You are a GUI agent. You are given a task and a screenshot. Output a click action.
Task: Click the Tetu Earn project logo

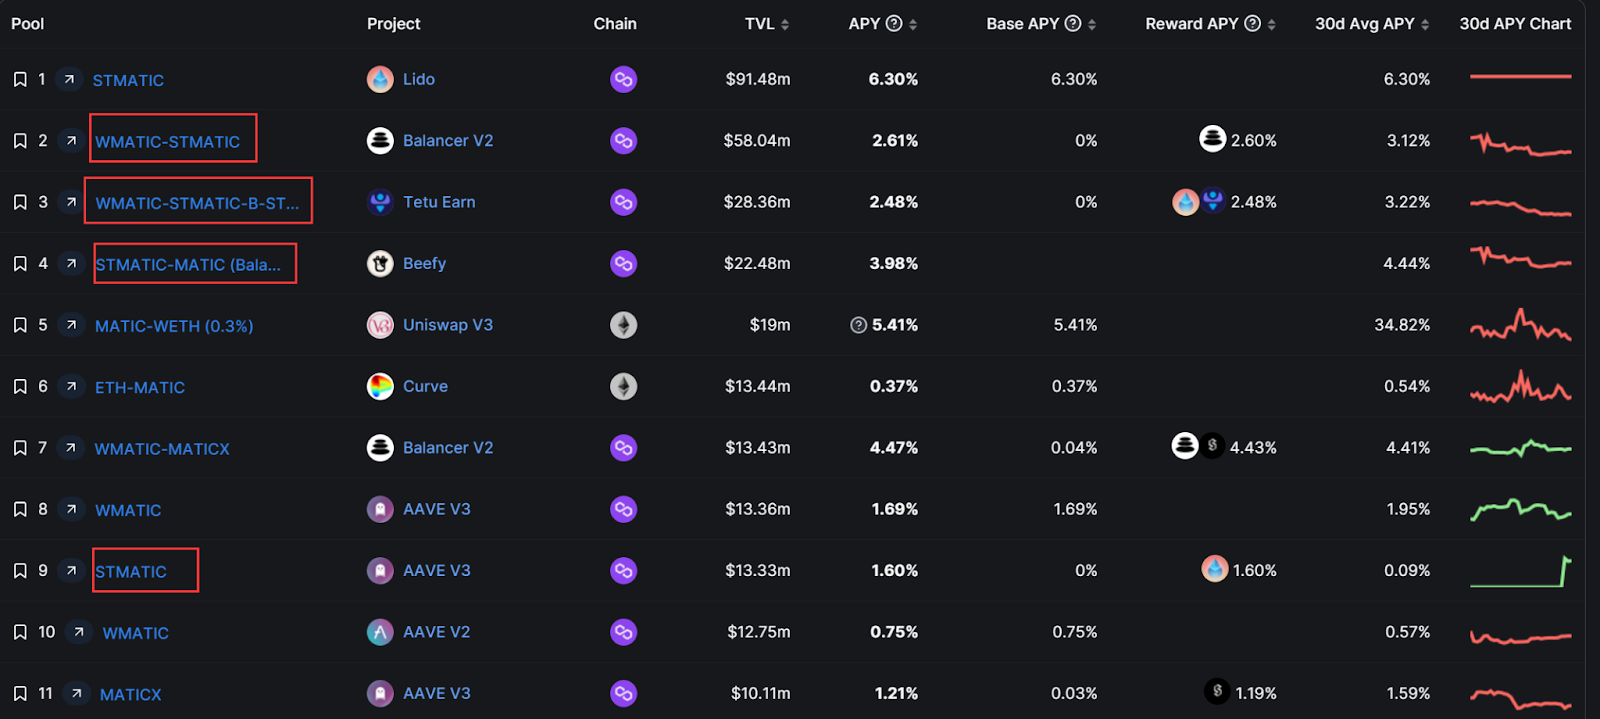point(380,202)
